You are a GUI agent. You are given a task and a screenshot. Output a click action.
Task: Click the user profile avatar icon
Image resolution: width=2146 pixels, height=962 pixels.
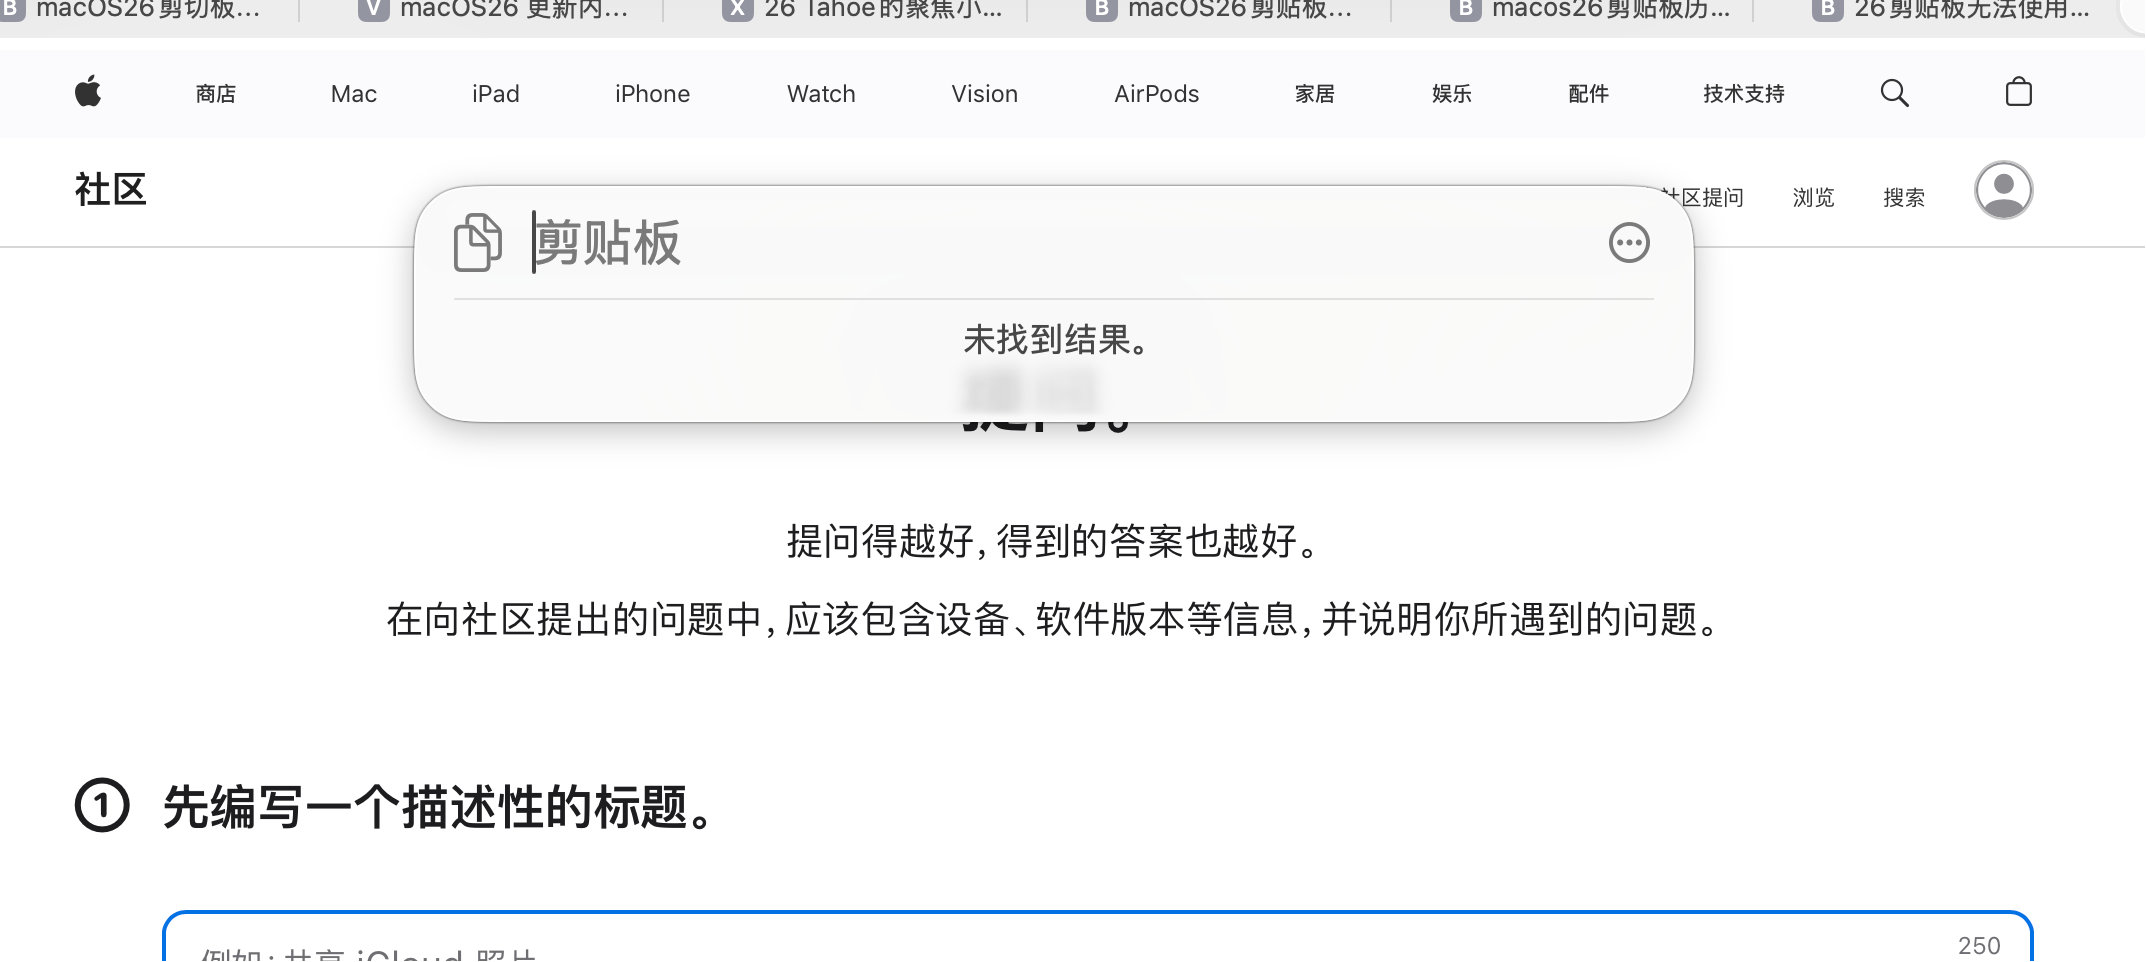[x=2003, y=190]
